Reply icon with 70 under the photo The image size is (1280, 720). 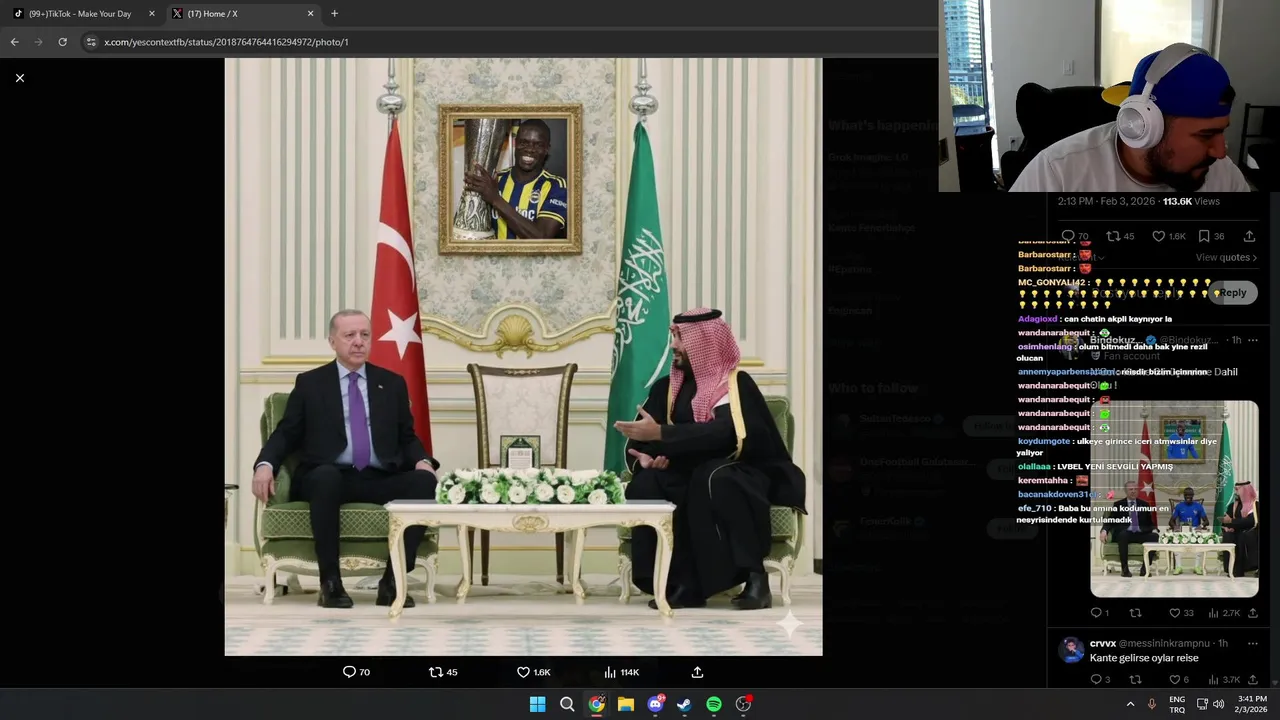[356, 672]
